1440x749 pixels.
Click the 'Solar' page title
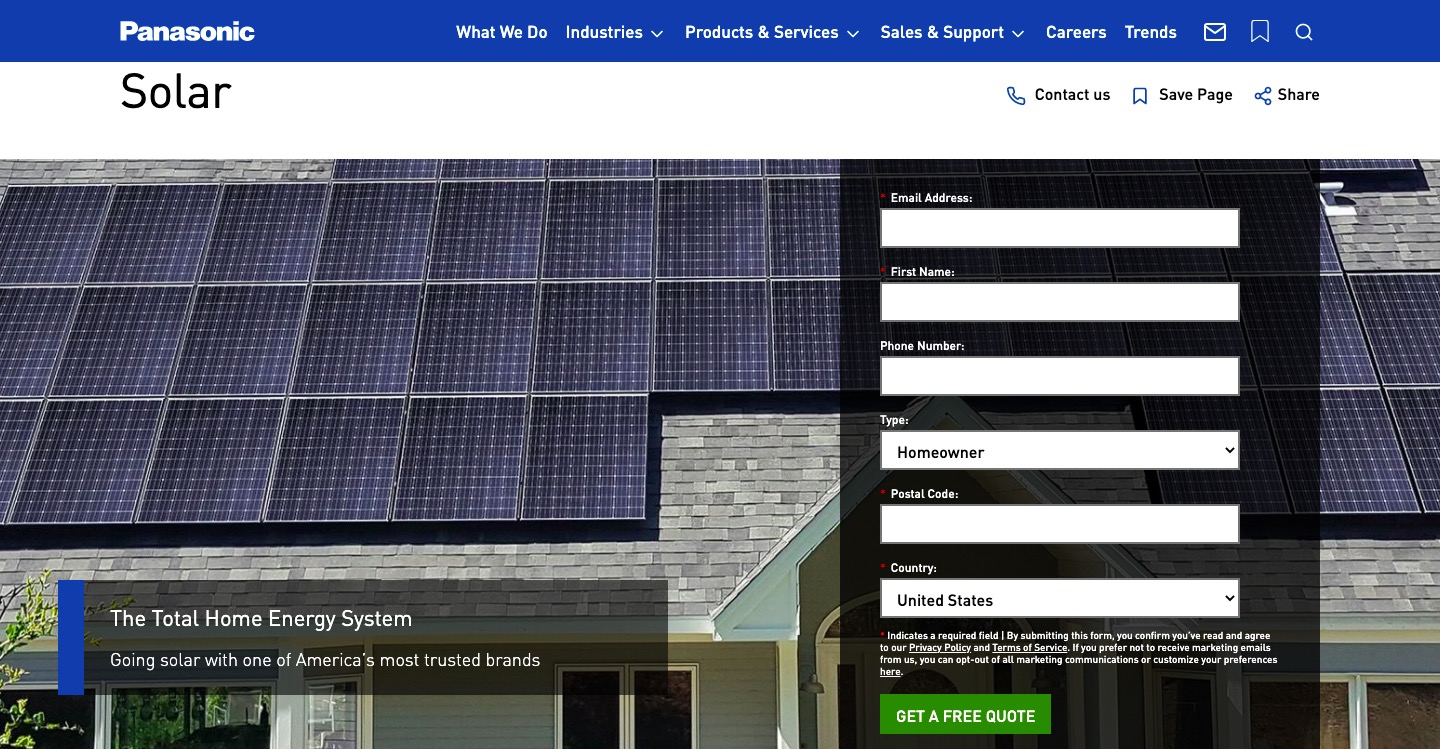coord(176,92)
